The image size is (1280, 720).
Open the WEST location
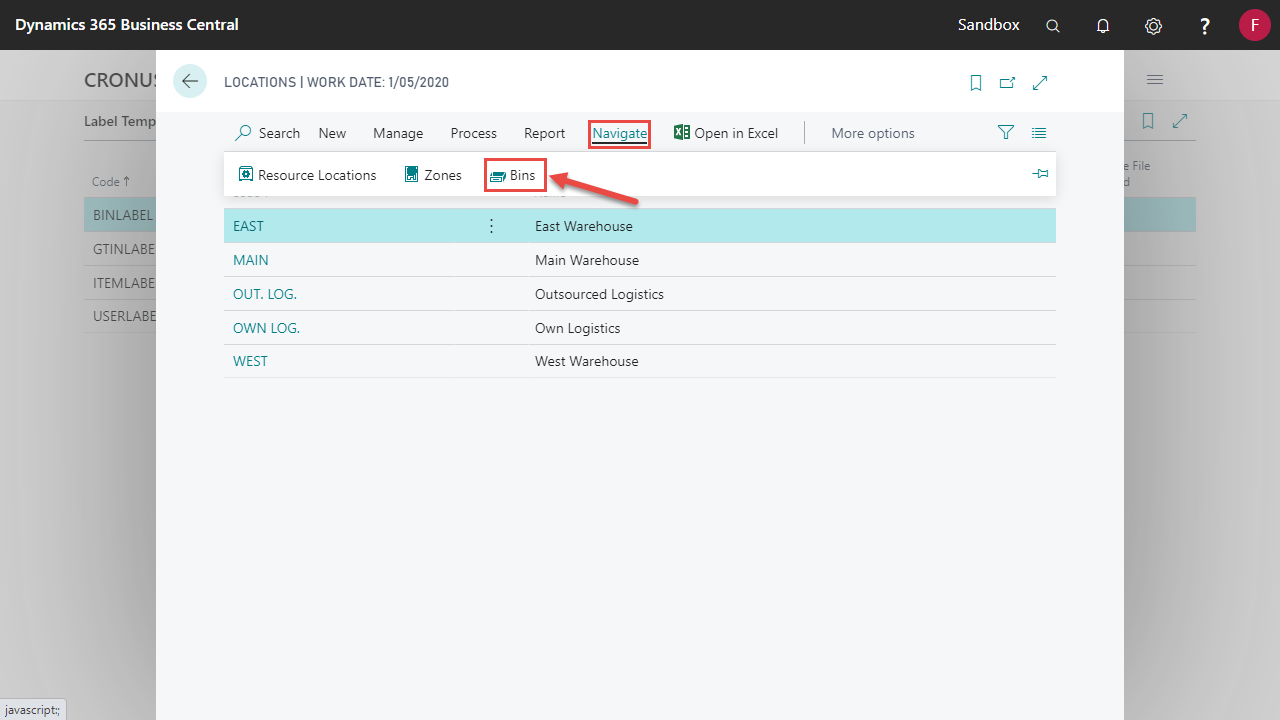[x=250, y=361]
